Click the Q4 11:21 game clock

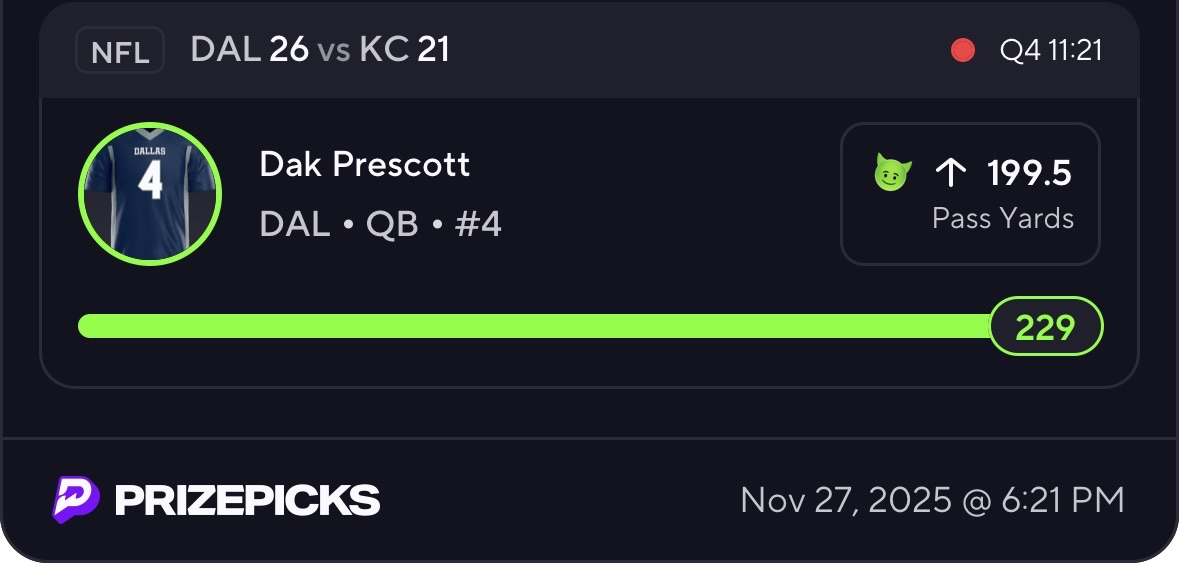coord(1050,50)
